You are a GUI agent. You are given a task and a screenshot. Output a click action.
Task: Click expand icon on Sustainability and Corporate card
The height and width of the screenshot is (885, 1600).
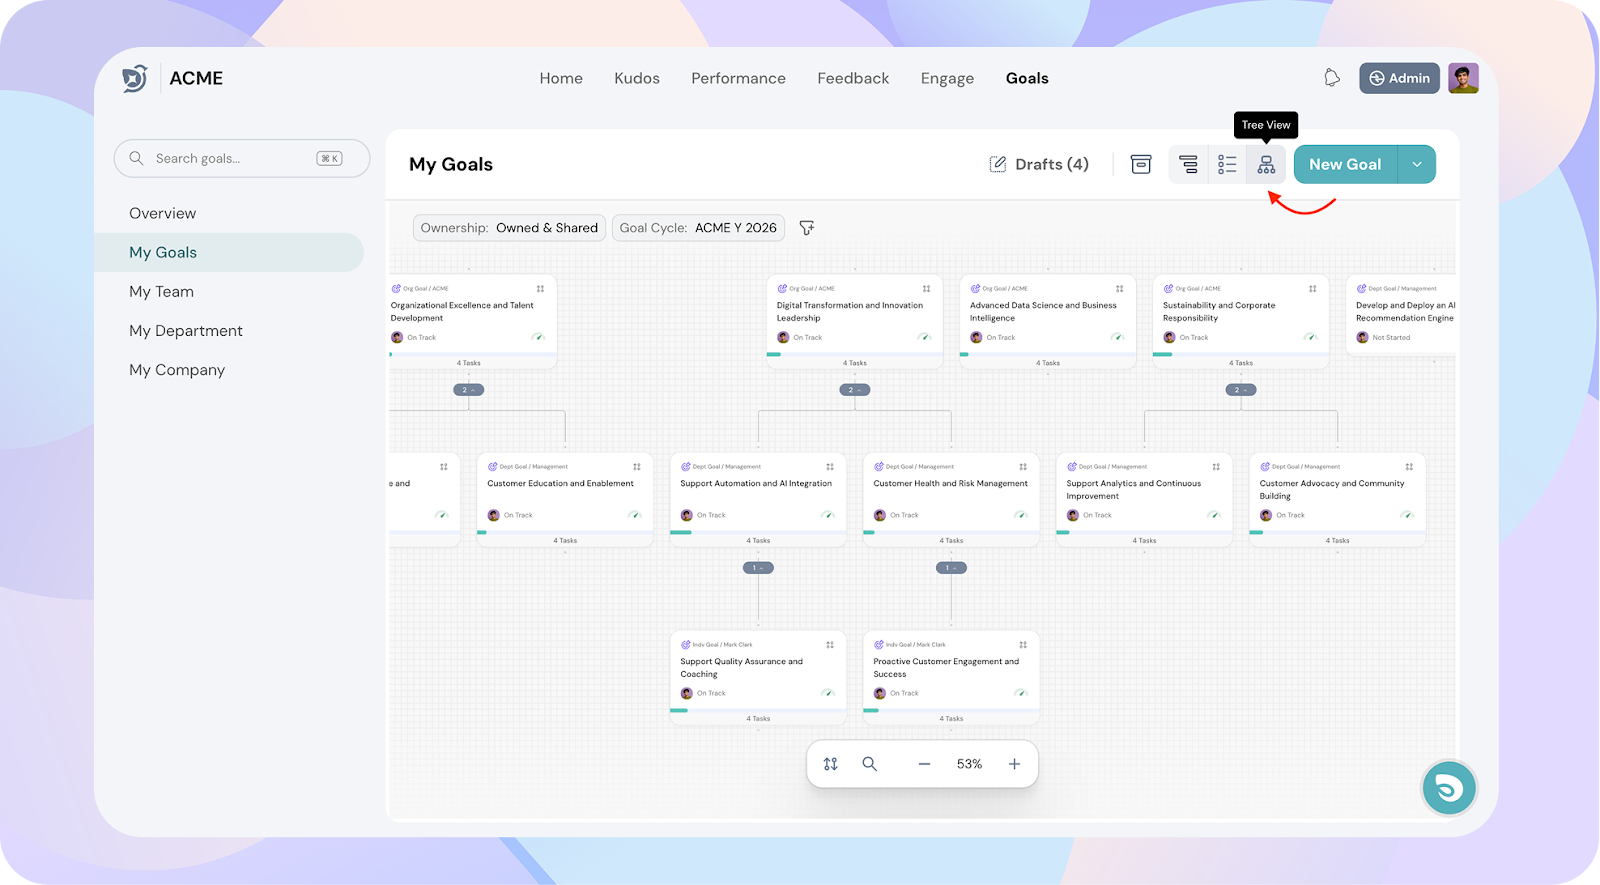[1312, 289]
